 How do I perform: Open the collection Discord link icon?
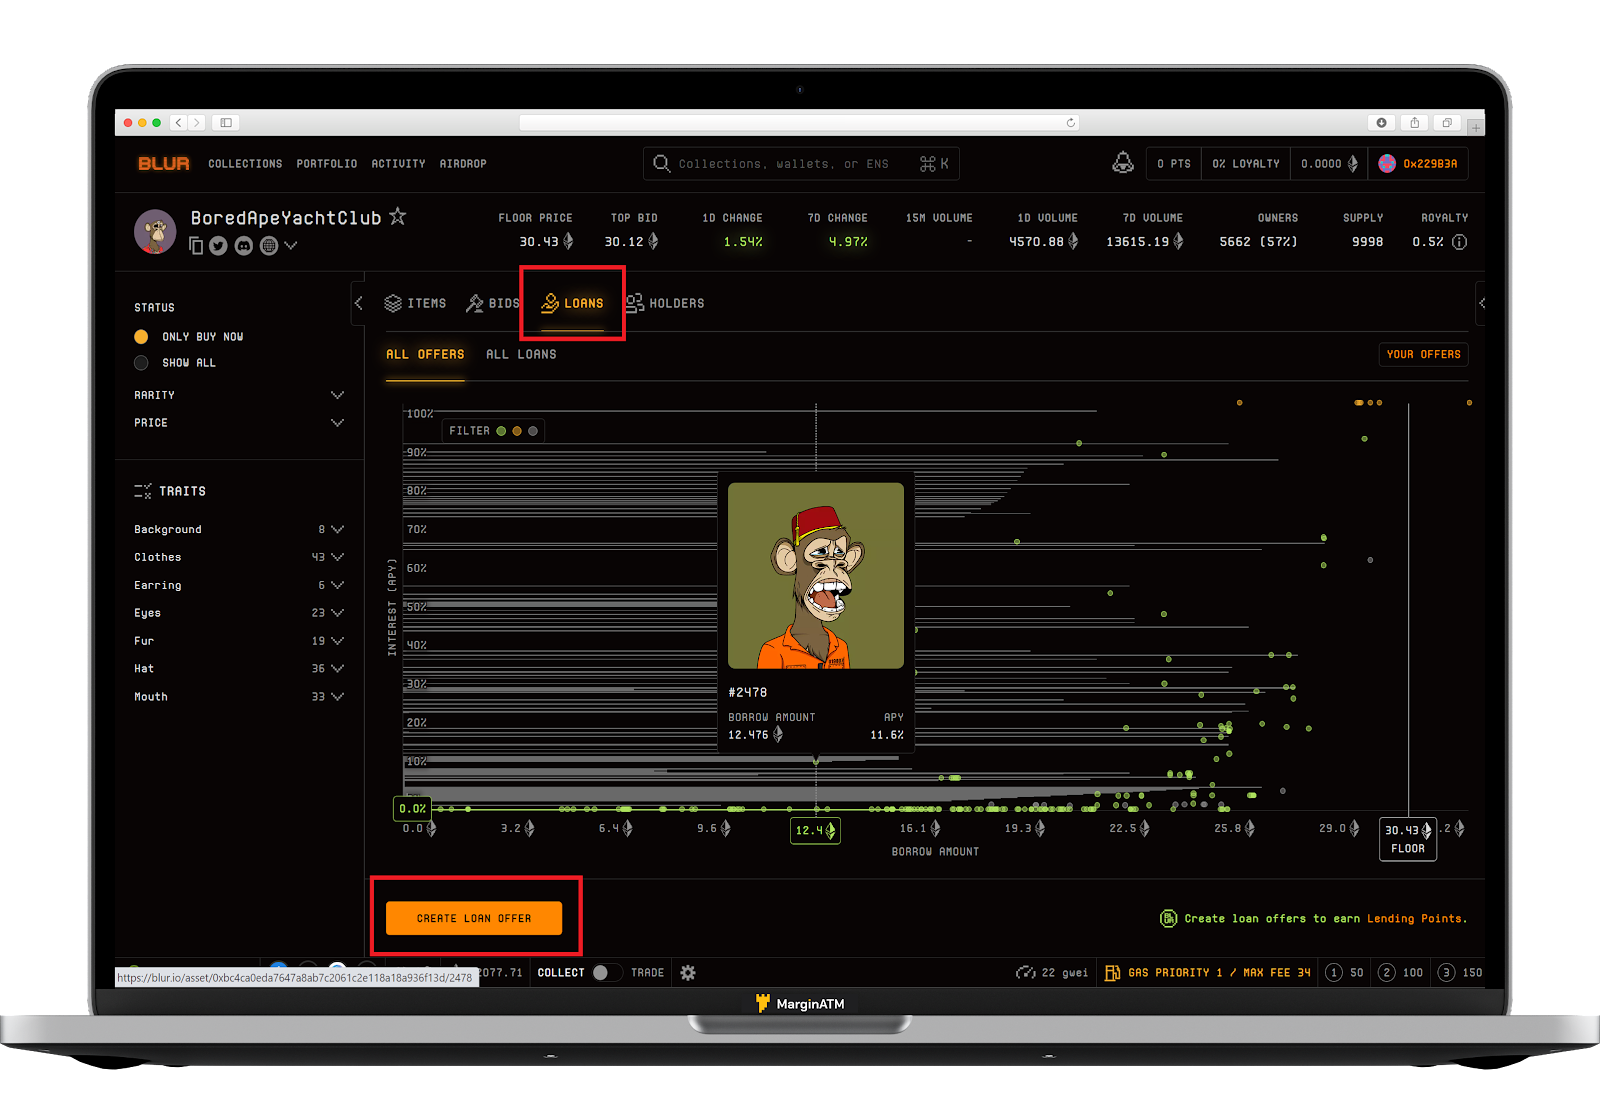tap(244, 246)
